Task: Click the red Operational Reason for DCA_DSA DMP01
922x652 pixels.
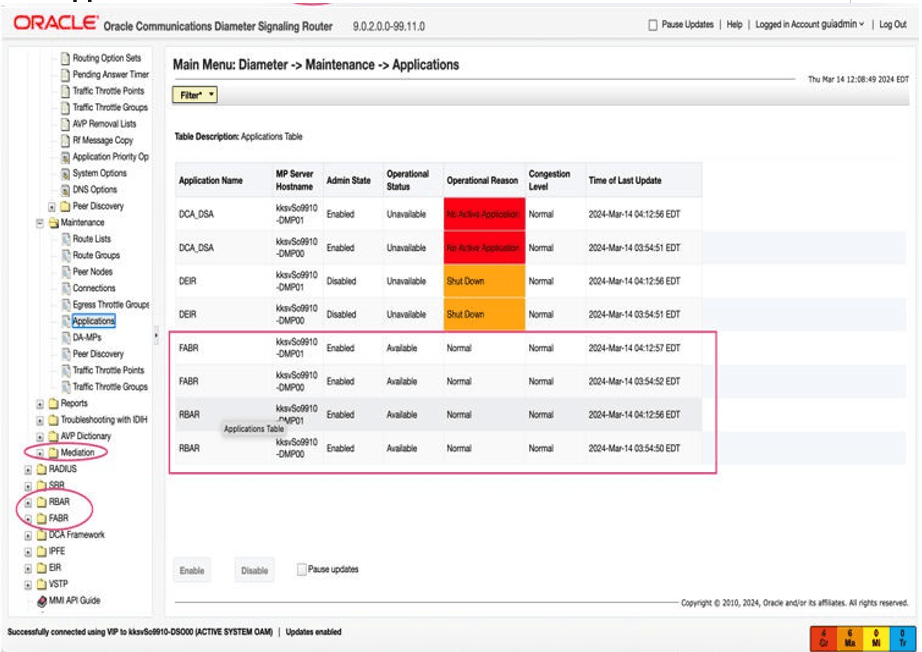Action: (x=483, y=214)
